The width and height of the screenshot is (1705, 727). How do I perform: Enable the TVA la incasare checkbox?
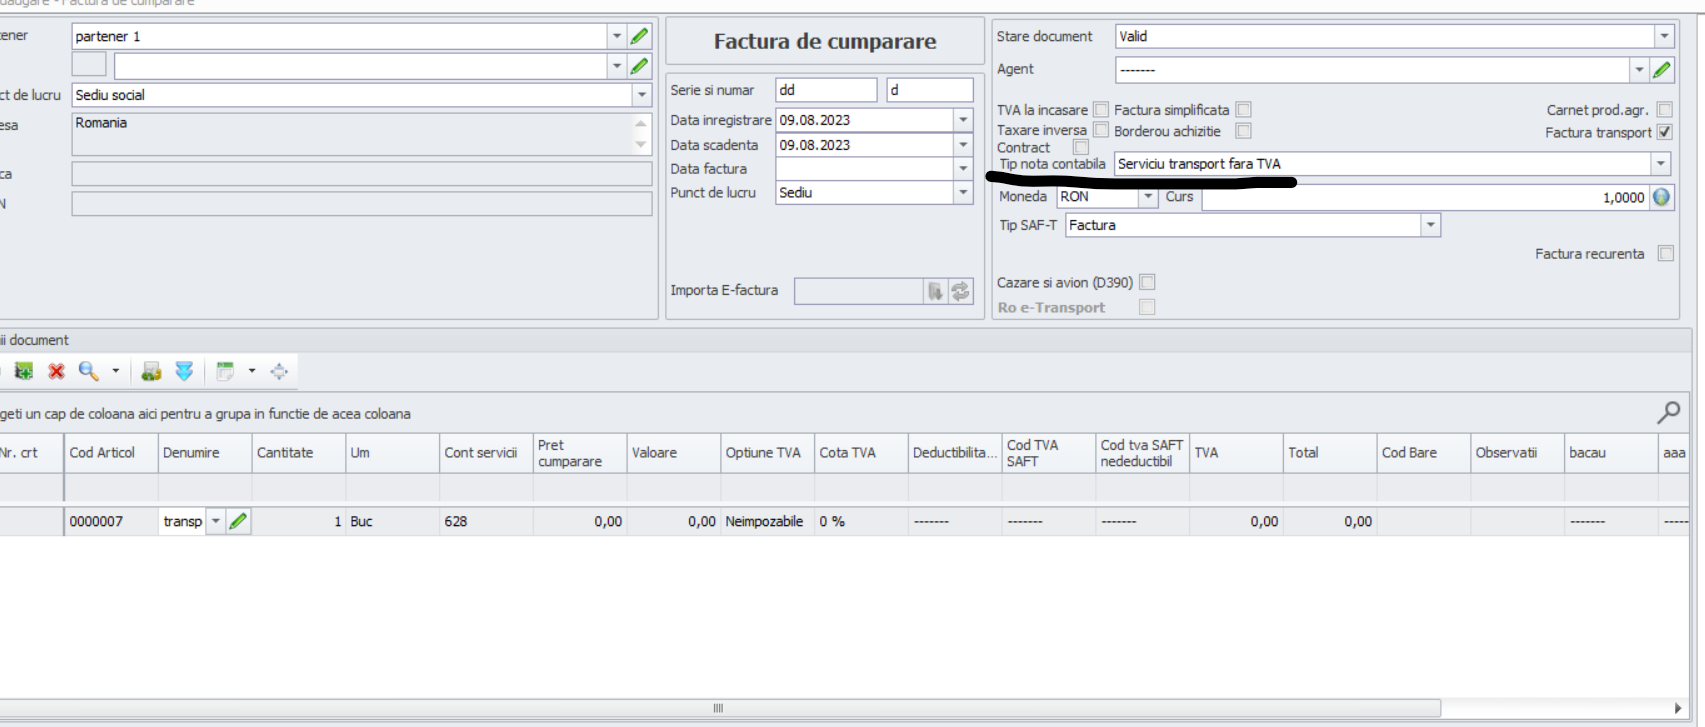pyautogui.click(x=1101, y=110)
